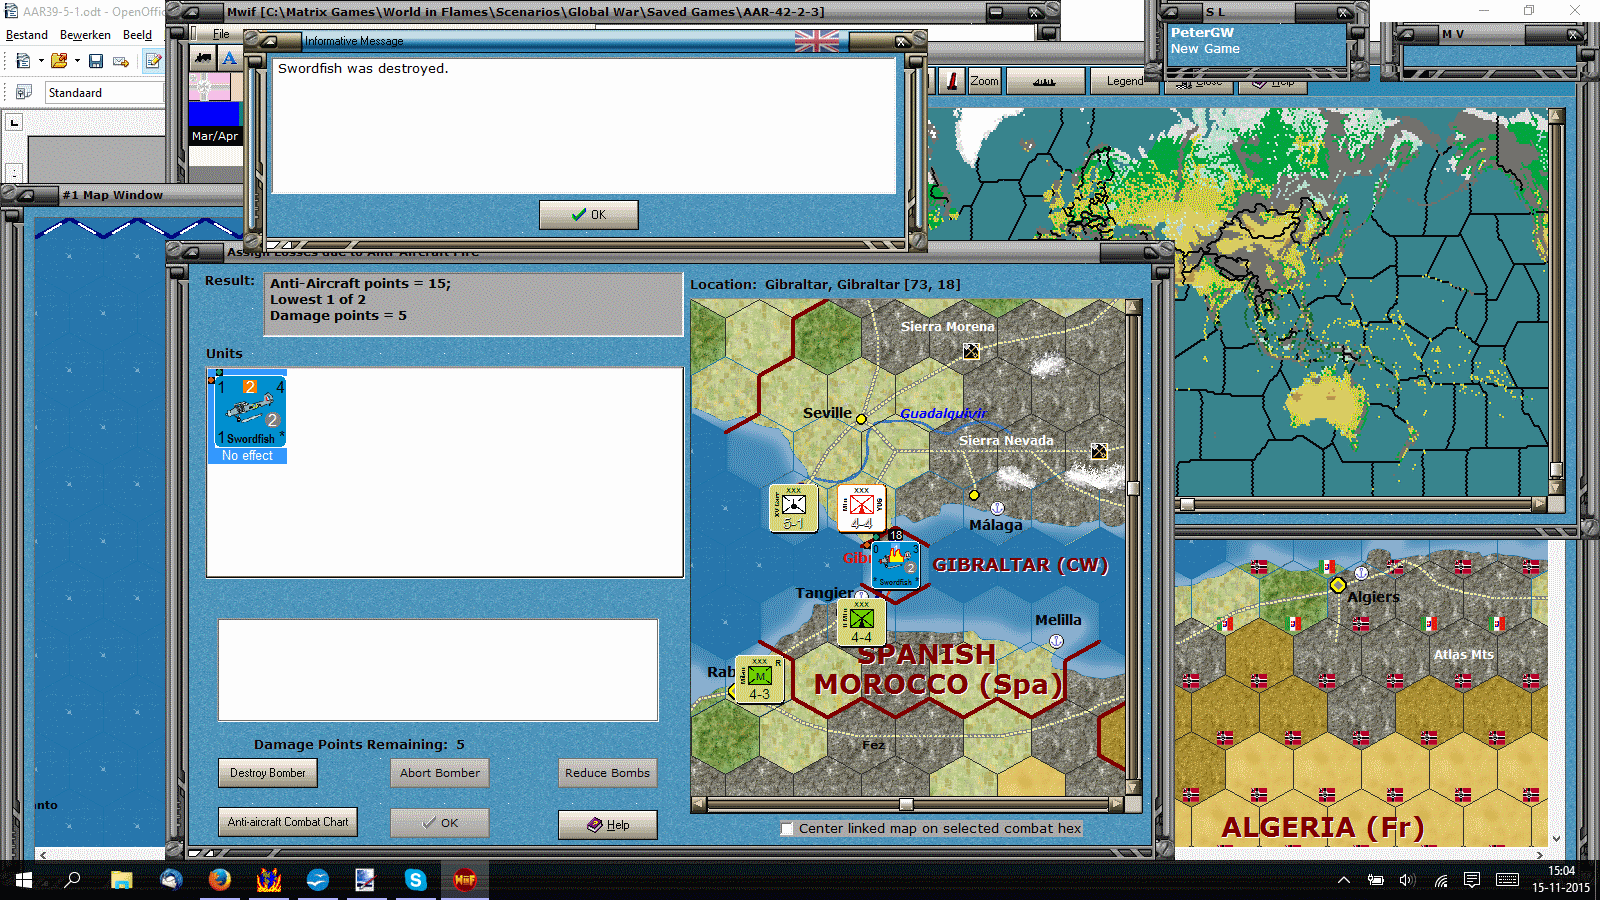Click the Algiers city marker on detail map
The width and height of the screenshot is (1600, 900).
[x=1338, y=585]
